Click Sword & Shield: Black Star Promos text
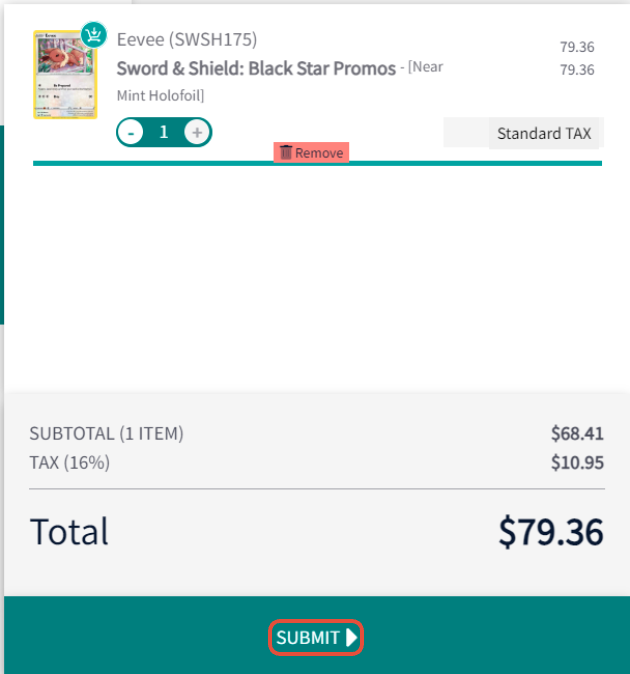 point(256,68)
